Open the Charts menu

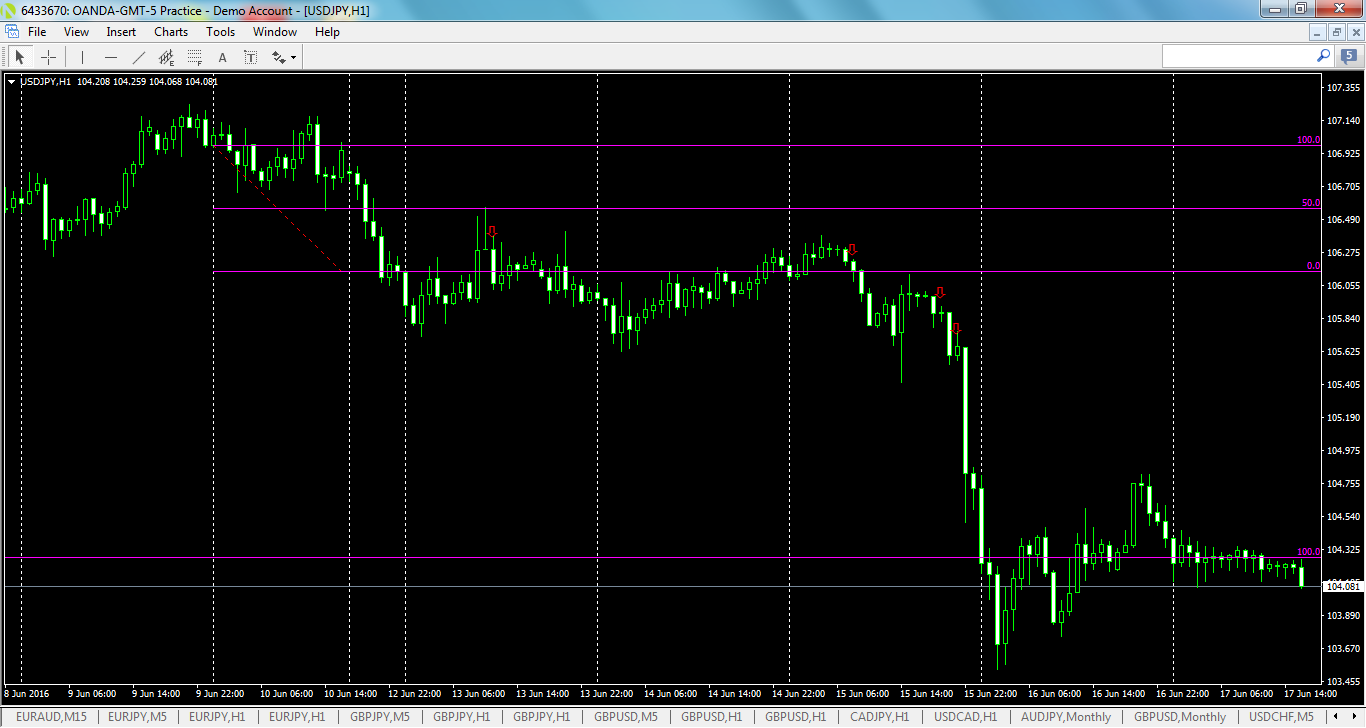(x=170, y=31)
